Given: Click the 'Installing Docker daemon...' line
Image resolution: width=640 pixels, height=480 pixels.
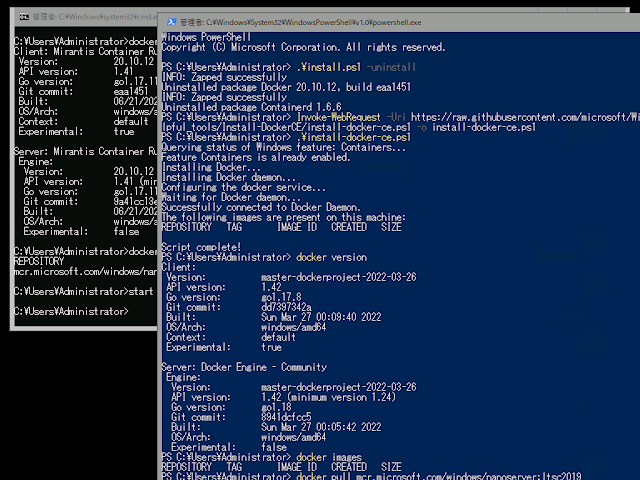Looking at the screenshot, I should pos(229,177).
